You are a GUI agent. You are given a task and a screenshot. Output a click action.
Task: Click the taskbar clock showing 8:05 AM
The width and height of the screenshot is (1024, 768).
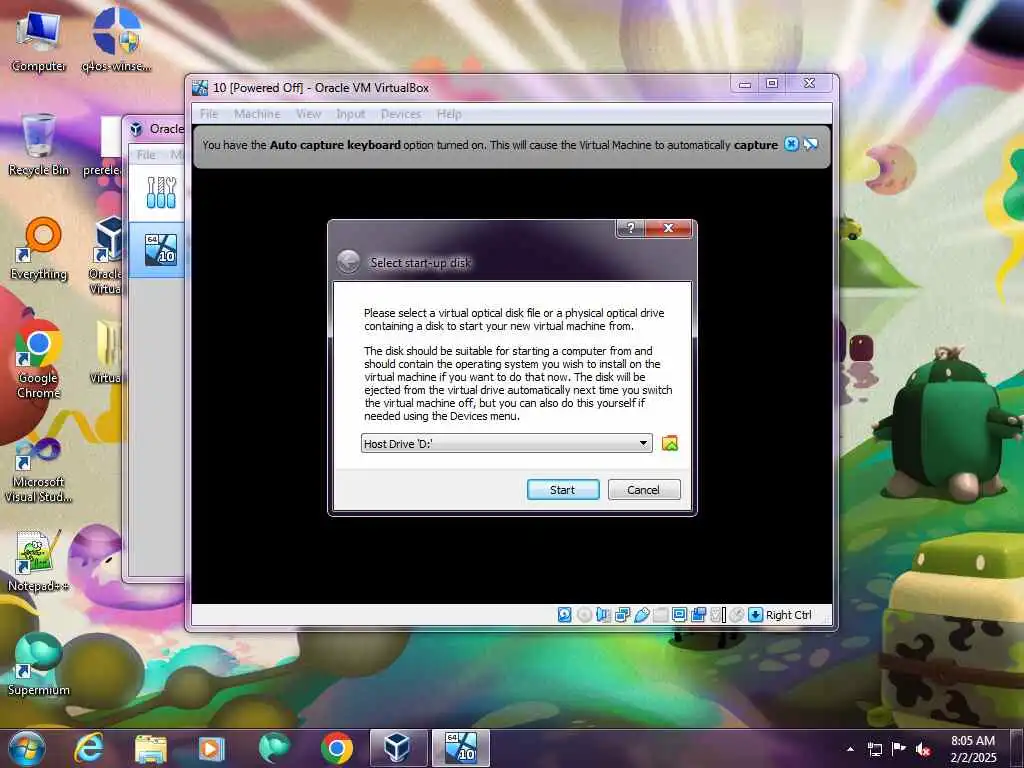click(973, 749)
